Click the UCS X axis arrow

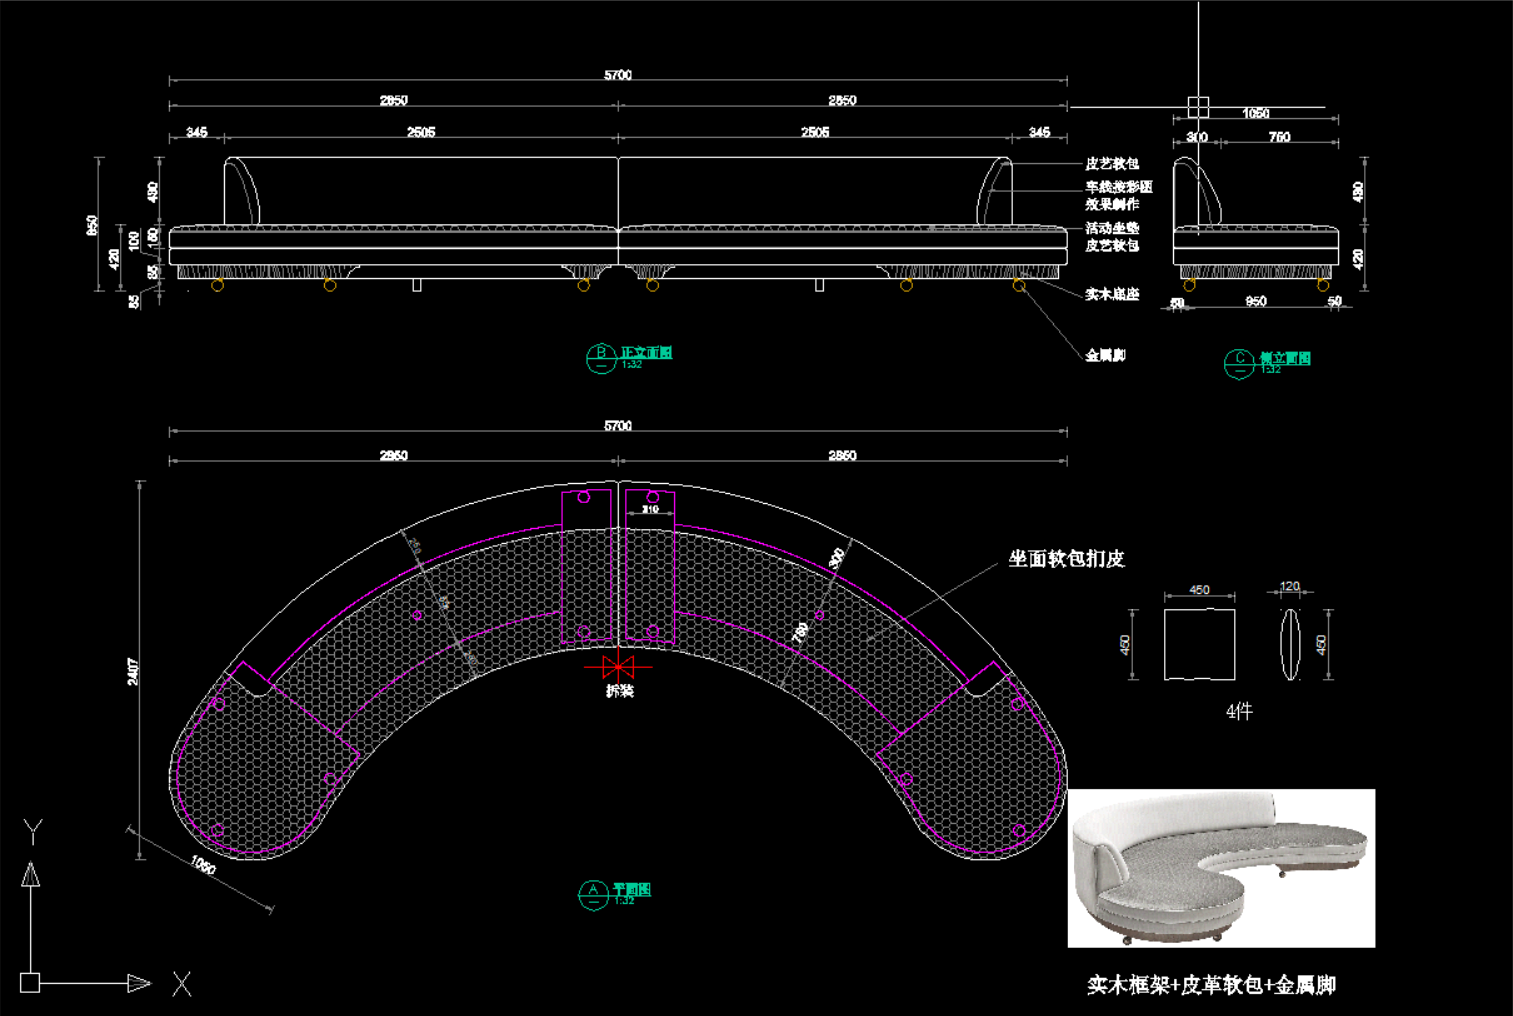pyautogui.click(x=138, y=983)
